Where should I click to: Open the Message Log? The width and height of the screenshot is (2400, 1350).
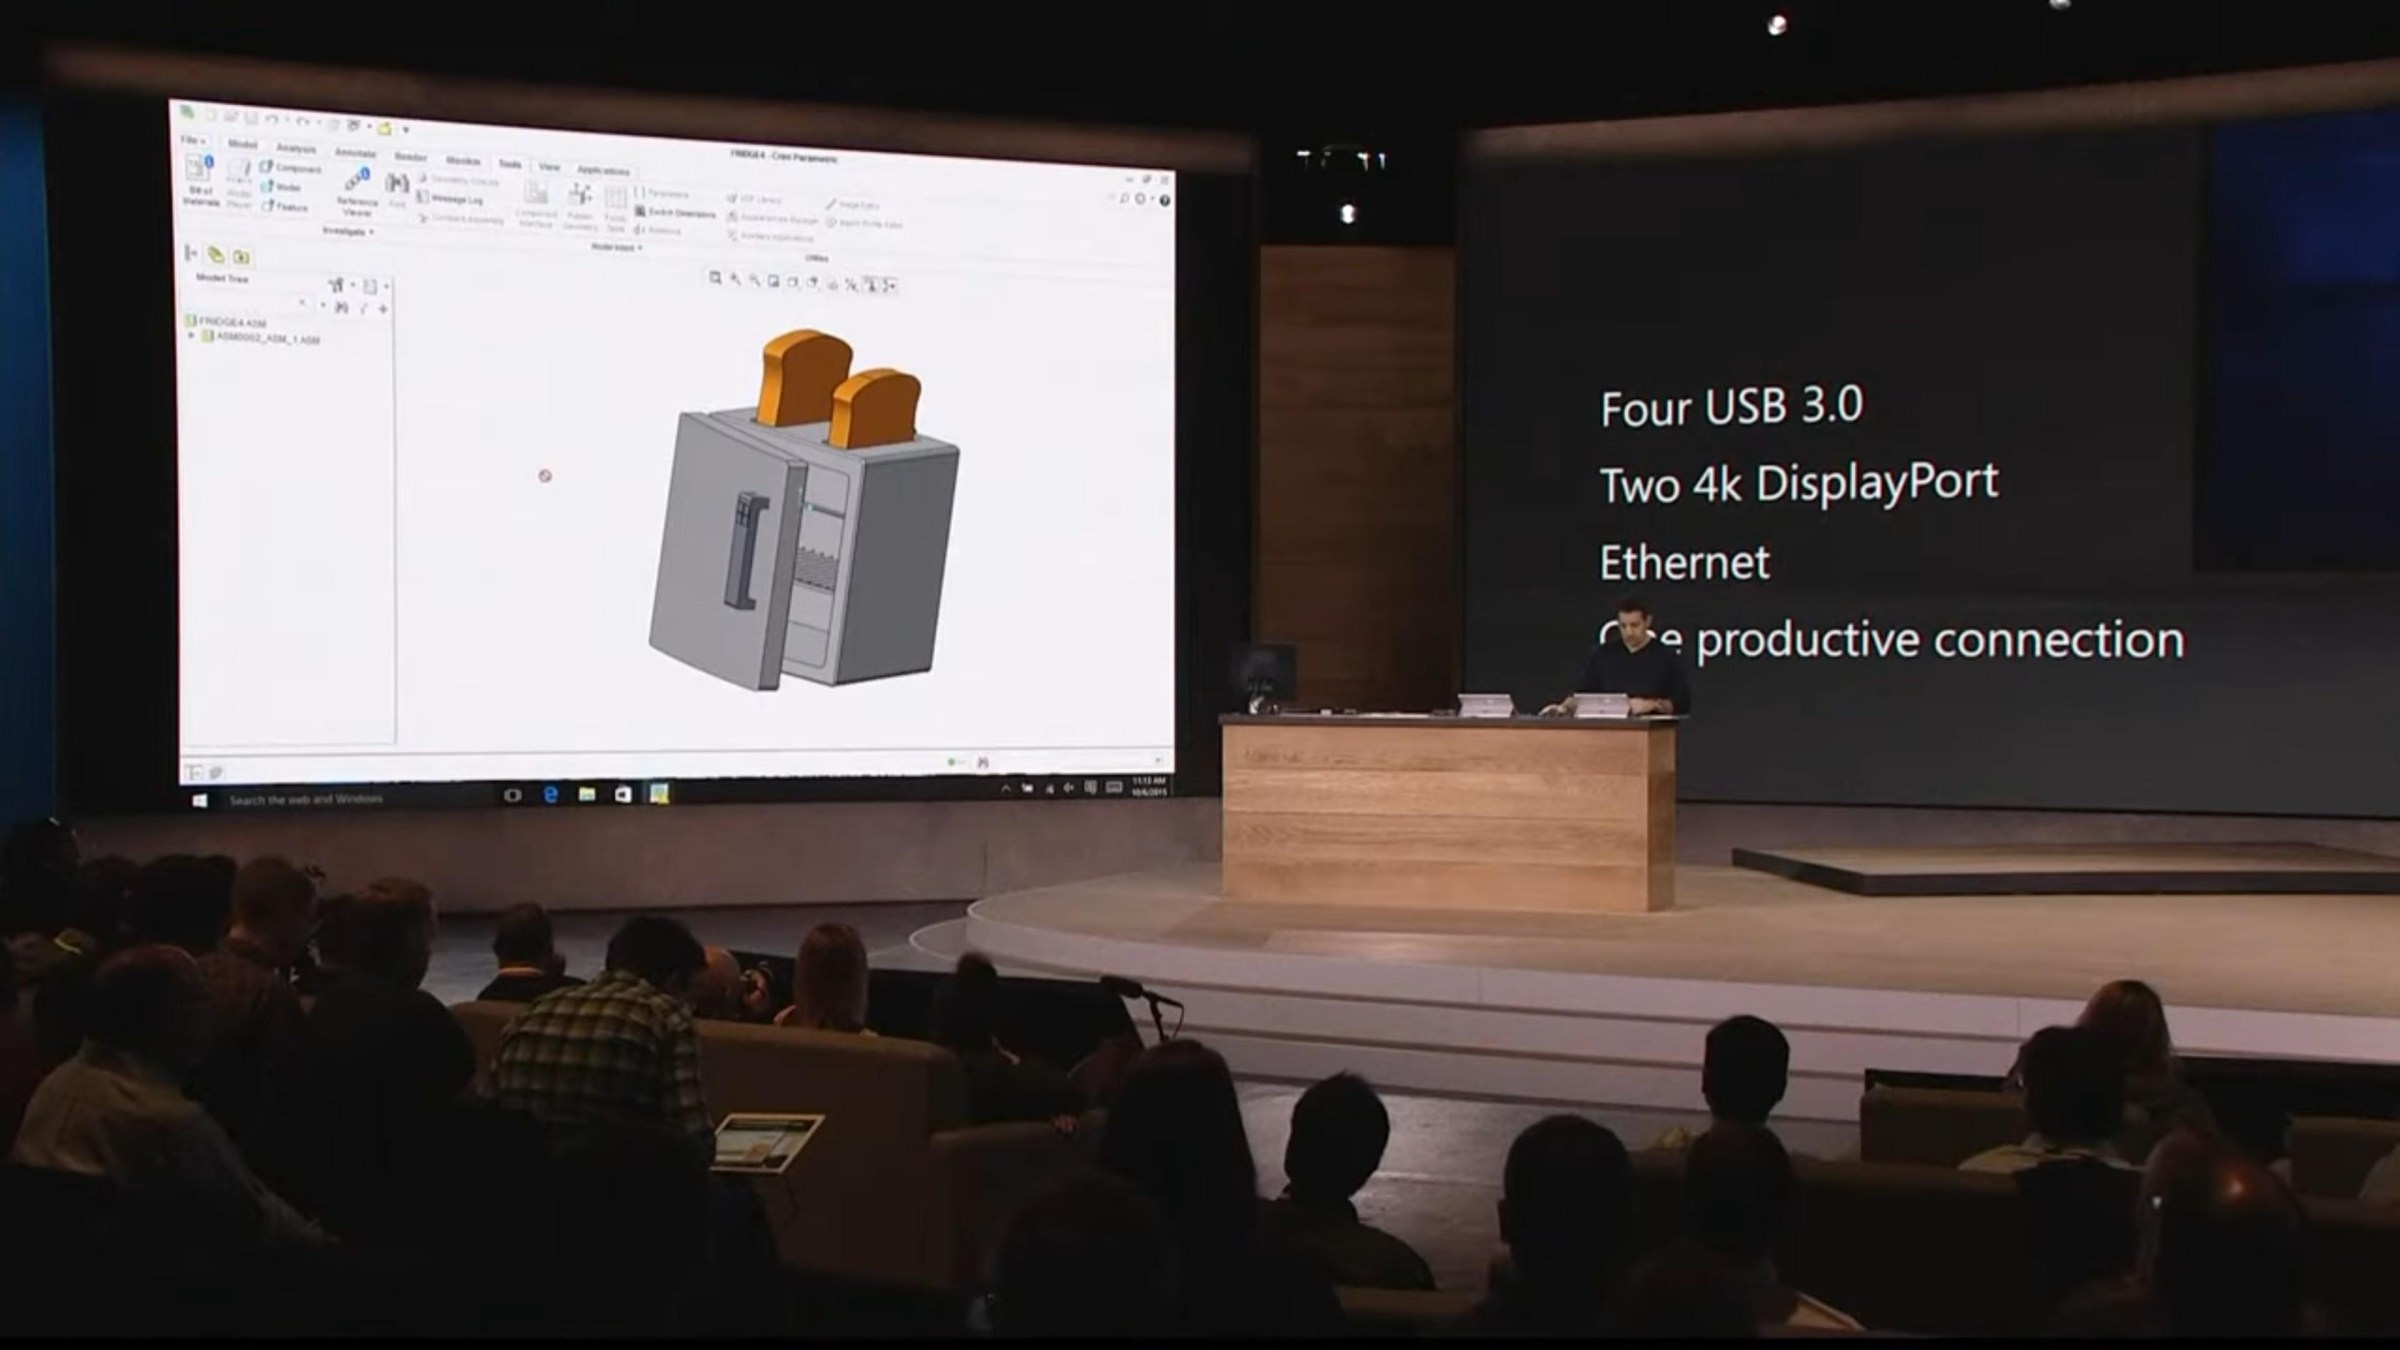click(x=450, y=199)
